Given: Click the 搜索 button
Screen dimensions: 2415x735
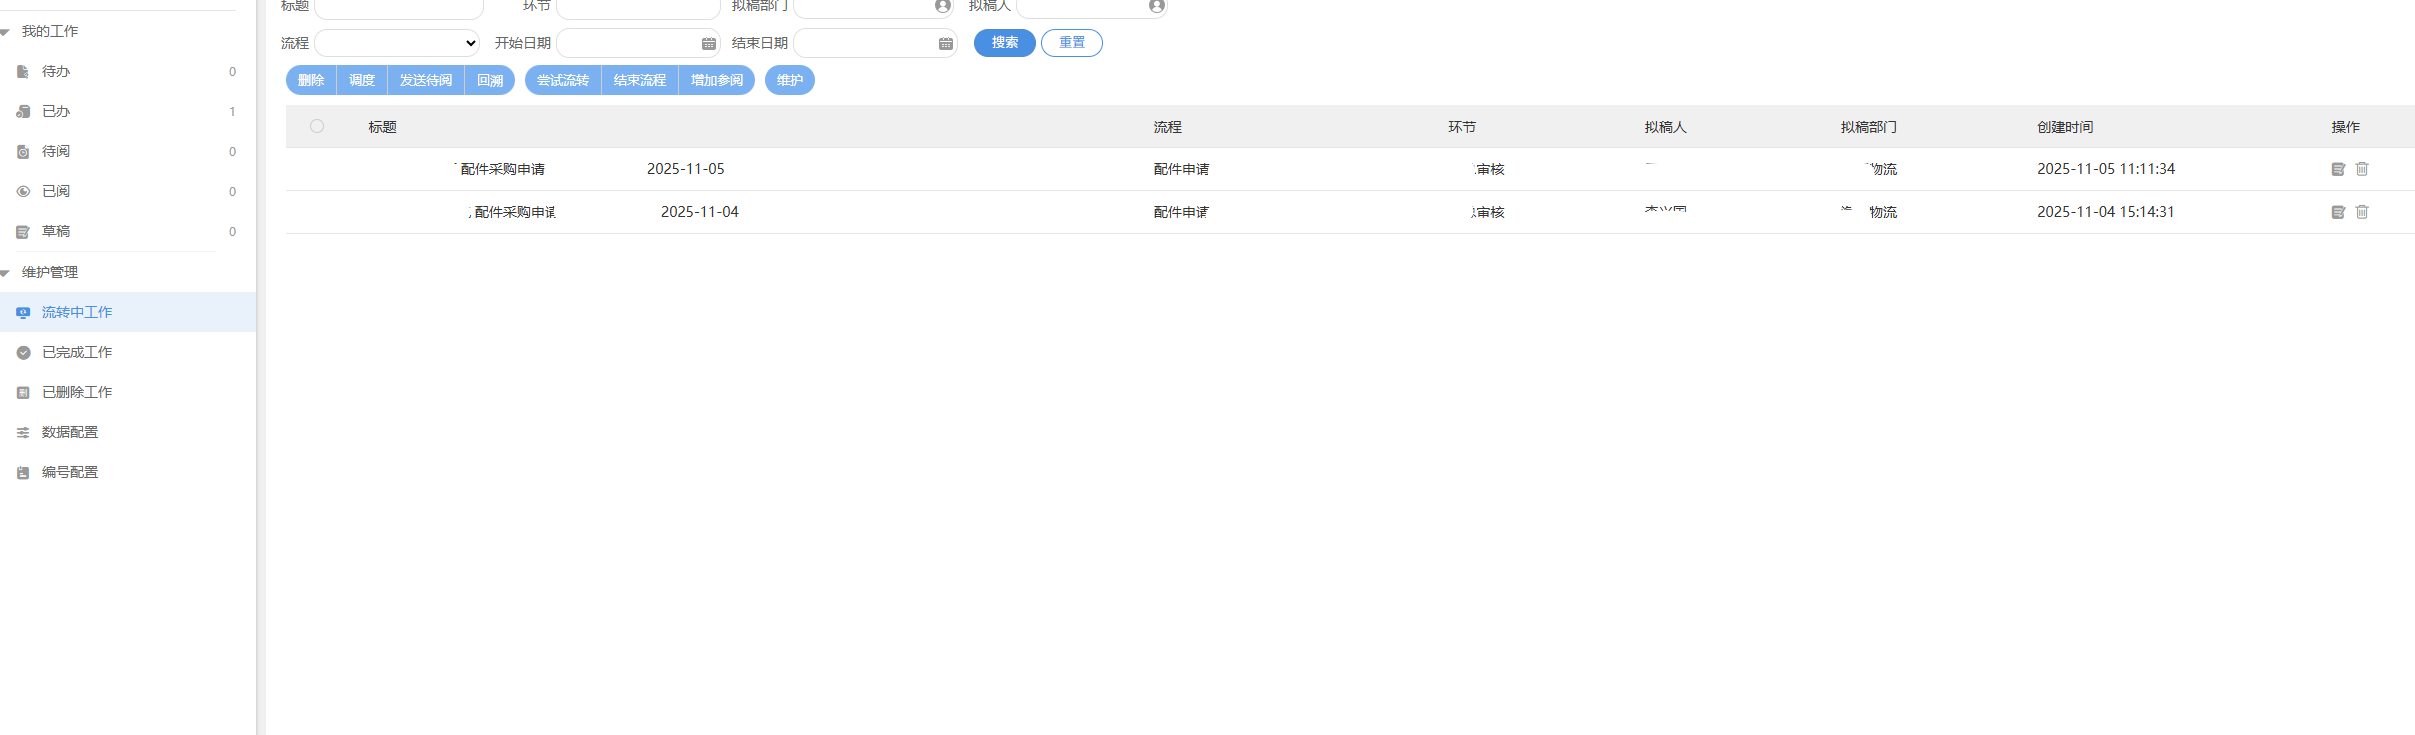Looking at the screenshot, I should pyautogui.click(x=1005, y=43).
